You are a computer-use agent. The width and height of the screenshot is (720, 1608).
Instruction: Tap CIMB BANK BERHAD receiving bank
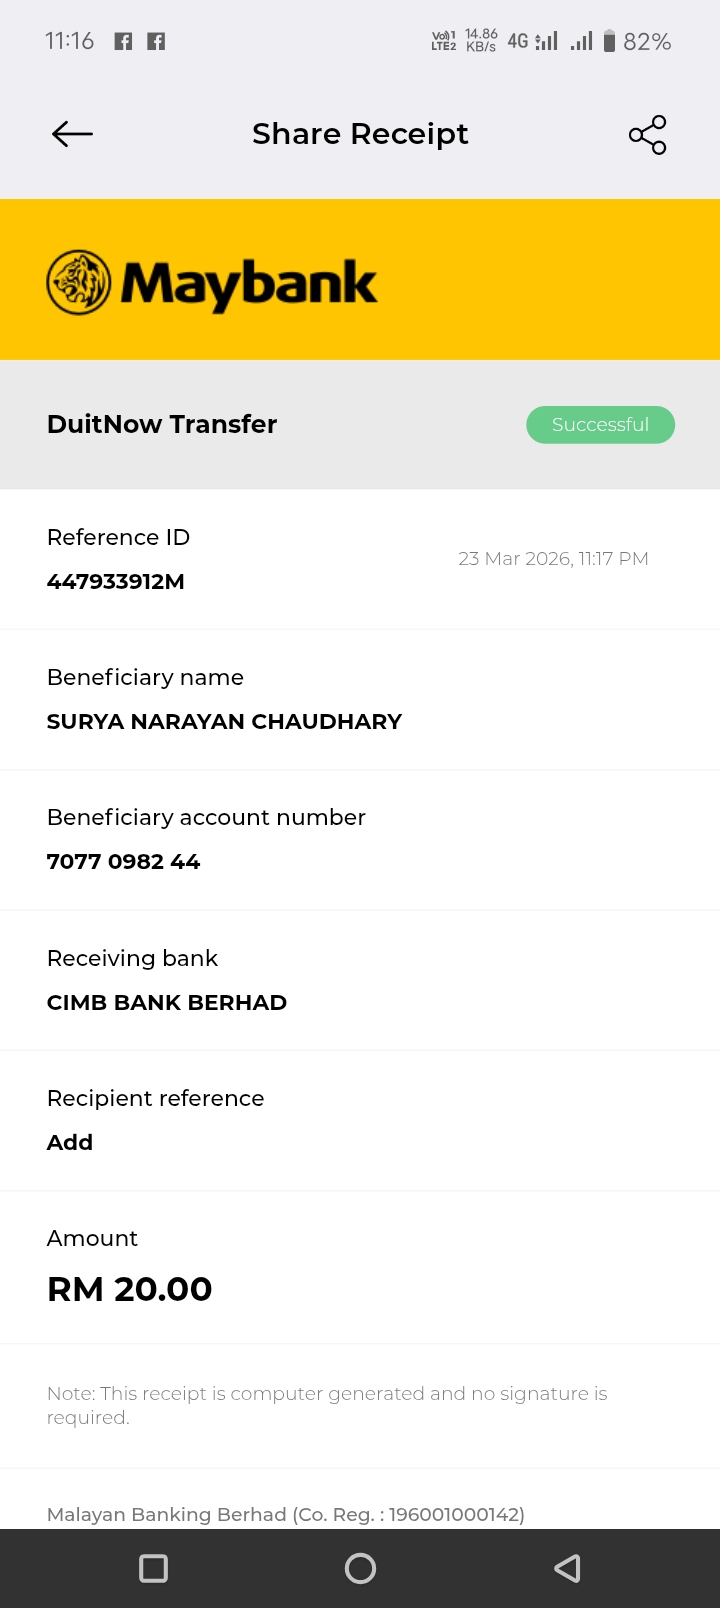pyautogui.click(x=167, y=1002)
